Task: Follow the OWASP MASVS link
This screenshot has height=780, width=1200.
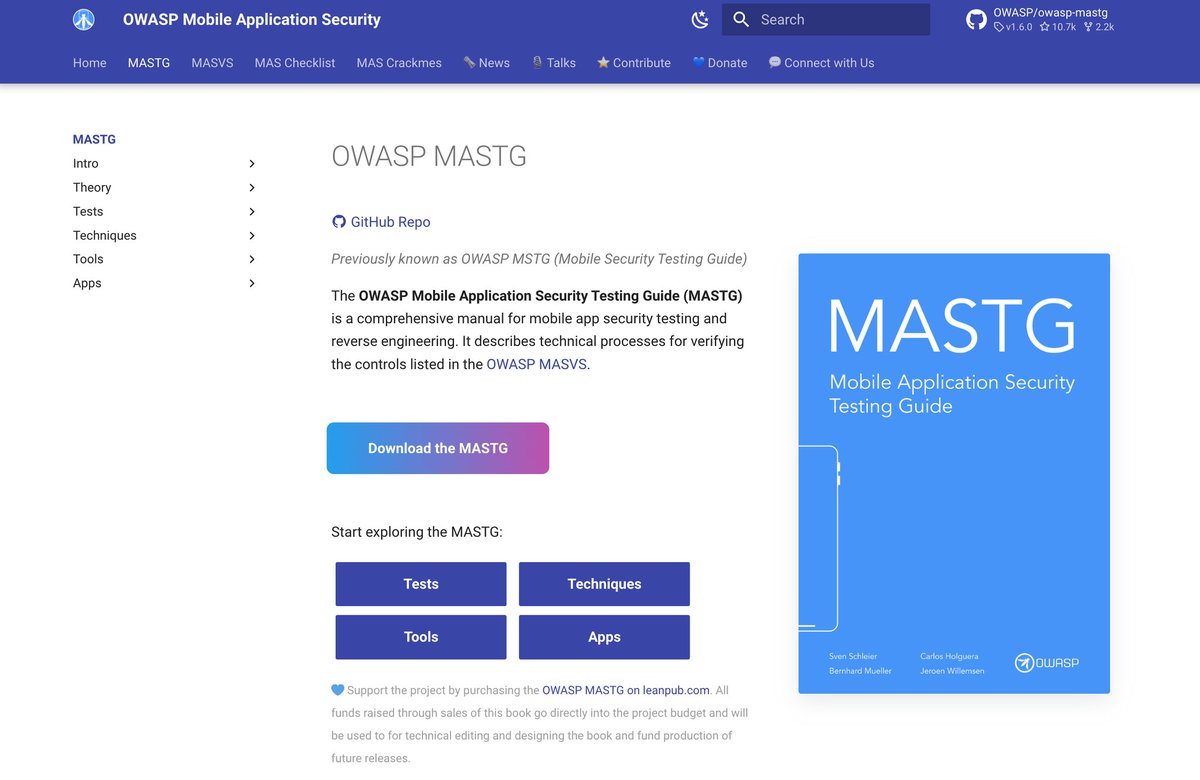Action: tap(536, 365)
